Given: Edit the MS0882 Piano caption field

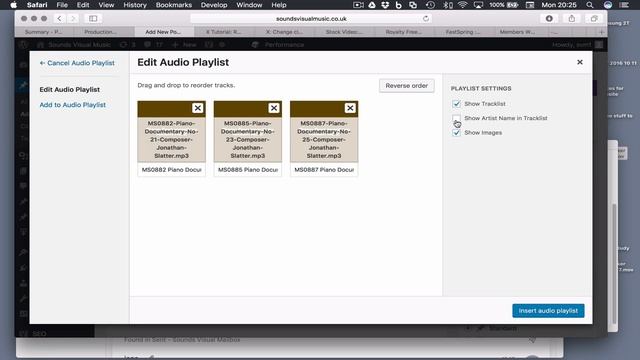Looking at the screenshot, I should (171, 170).
